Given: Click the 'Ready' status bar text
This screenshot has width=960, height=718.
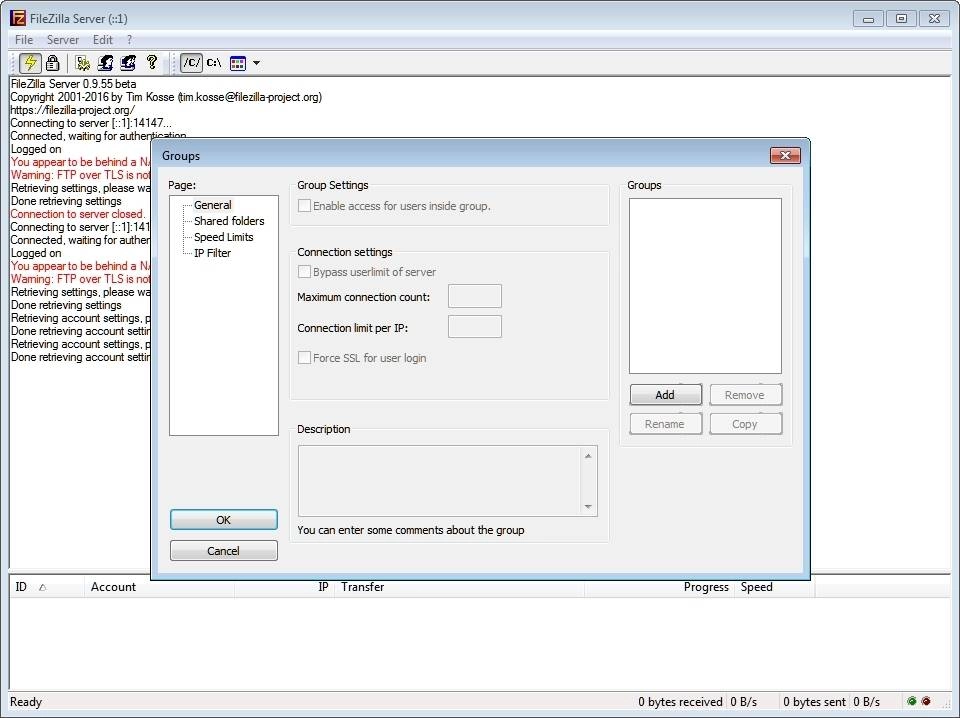Looking at the screenshot, I should (26, 701).
